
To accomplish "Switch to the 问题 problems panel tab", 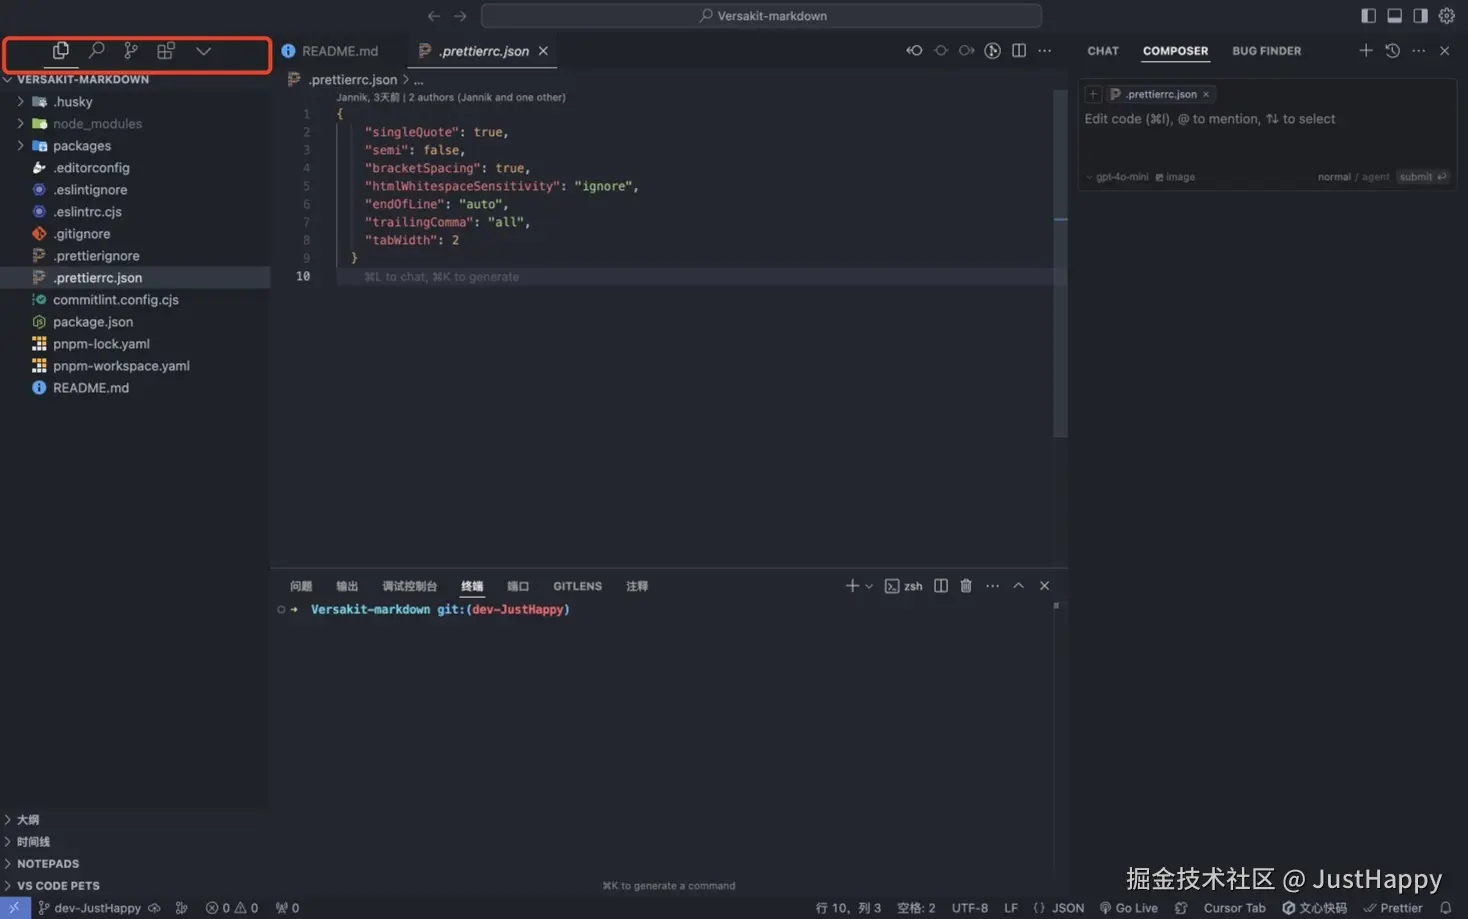I will tap(301, 587).
